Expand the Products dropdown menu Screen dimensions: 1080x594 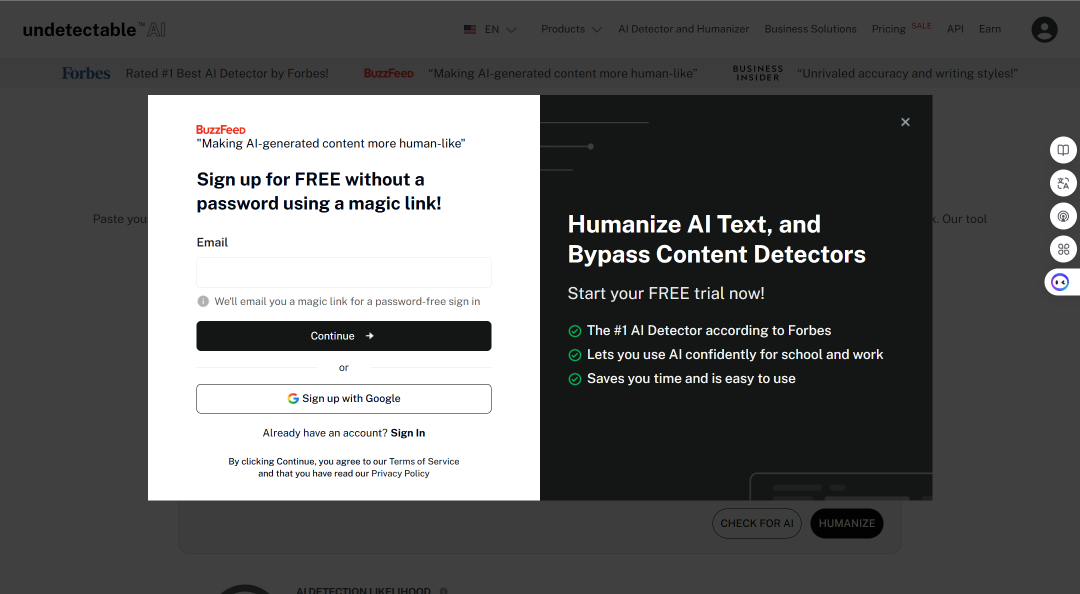(571, 29)
